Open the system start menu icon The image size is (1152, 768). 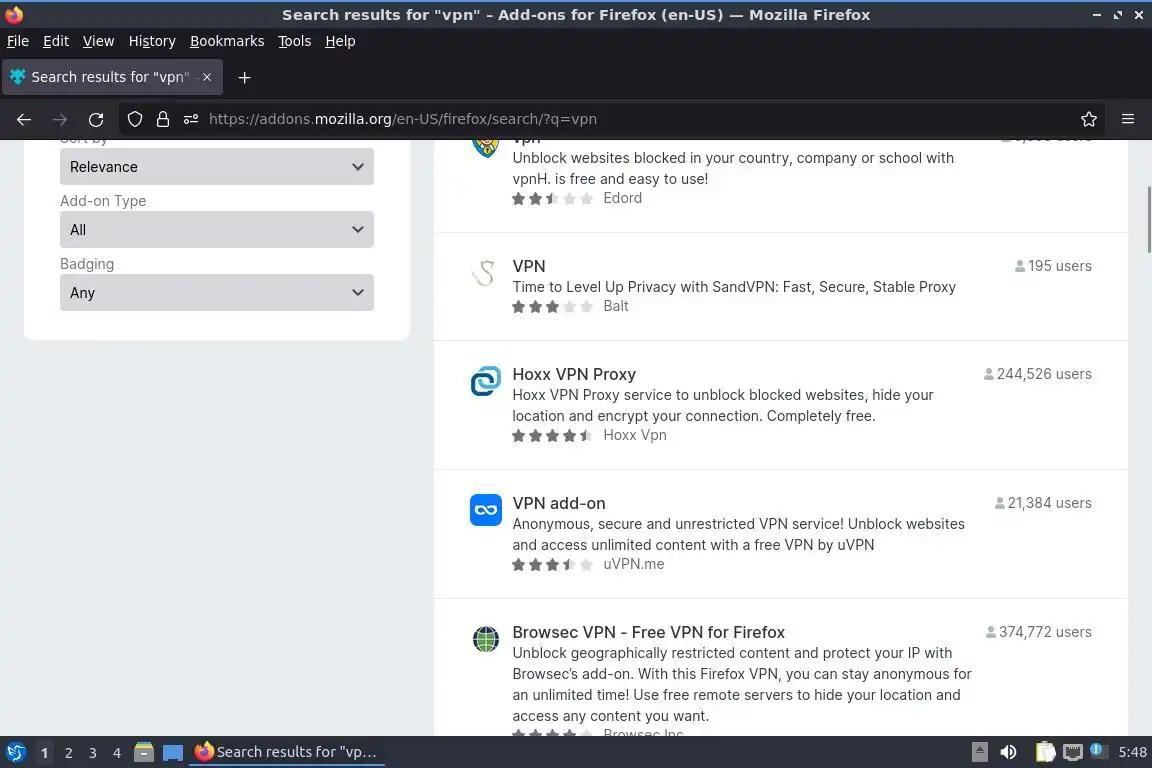click(x=15, y=753)
